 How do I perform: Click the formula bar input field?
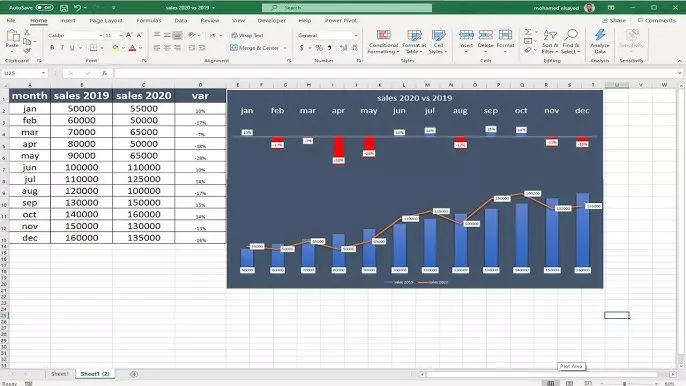tap(395, 73)
